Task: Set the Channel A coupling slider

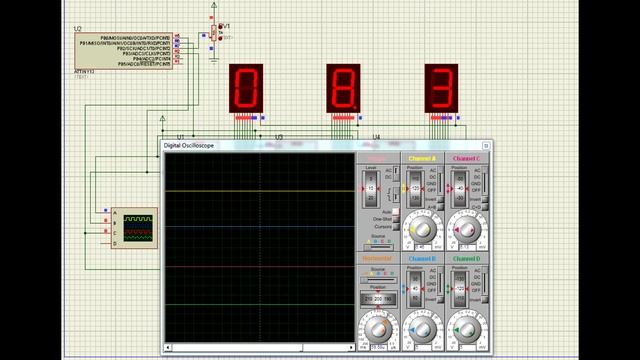Action: click(x=441, y=181)
